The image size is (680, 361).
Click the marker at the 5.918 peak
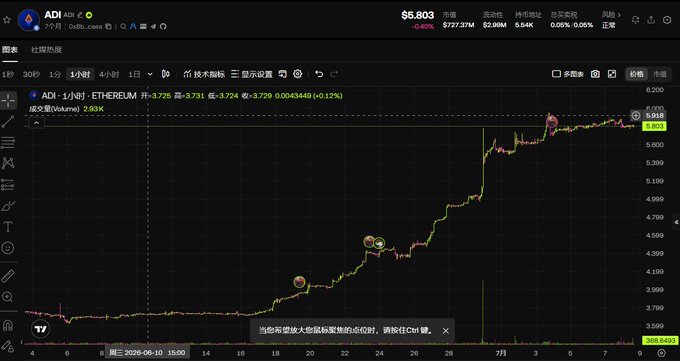552,122
